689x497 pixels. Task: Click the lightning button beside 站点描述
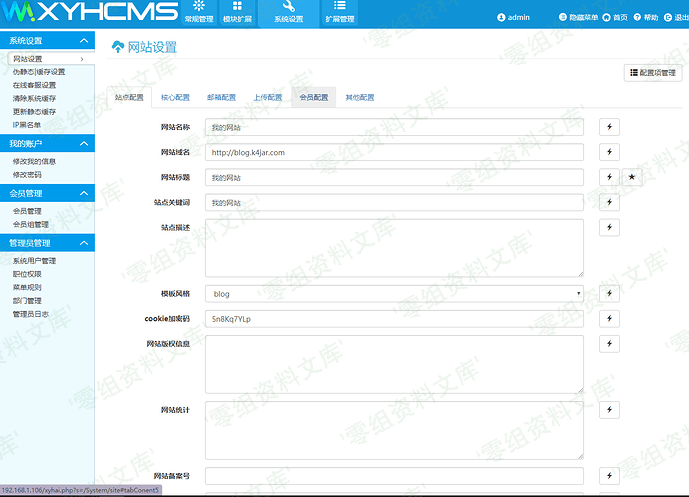point(609,228)
